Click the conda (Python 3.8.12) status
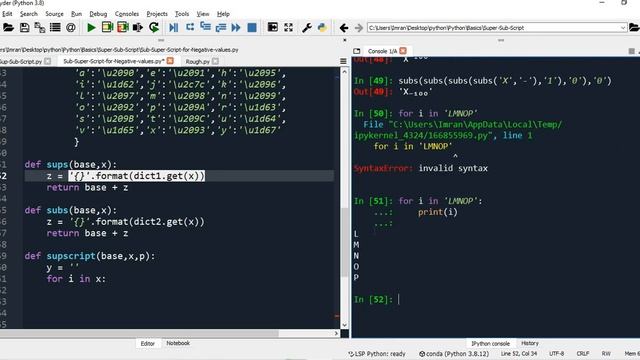The height and width of the screenshot is (360, 640). tap(453, 354)
